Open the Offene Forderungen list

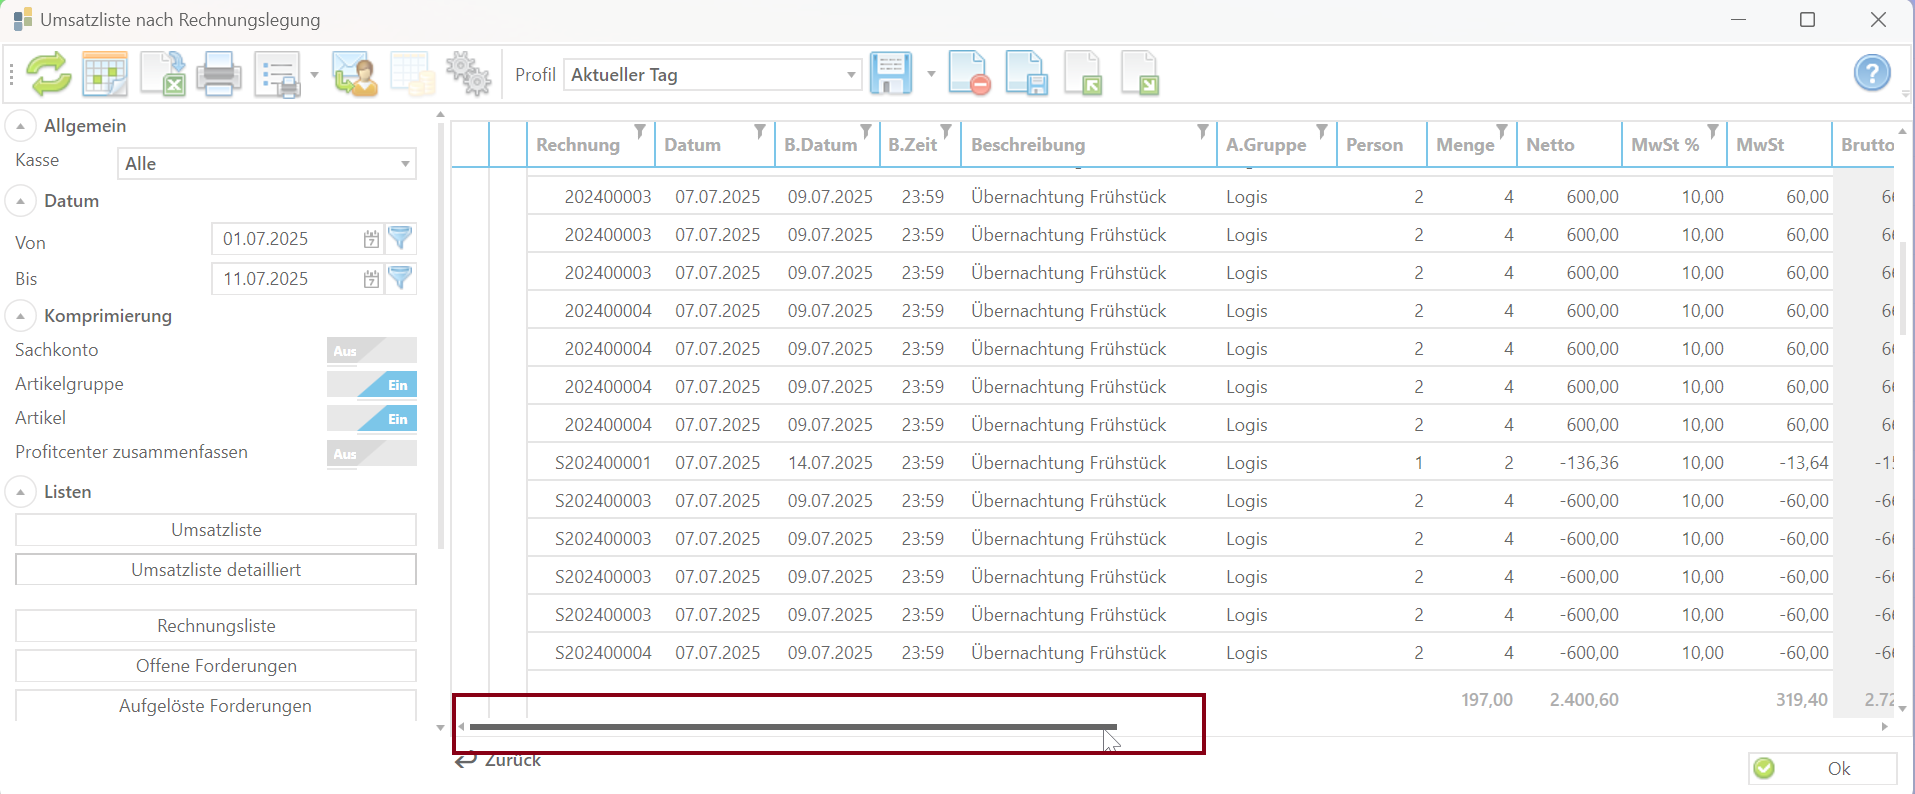click(216, 666)
